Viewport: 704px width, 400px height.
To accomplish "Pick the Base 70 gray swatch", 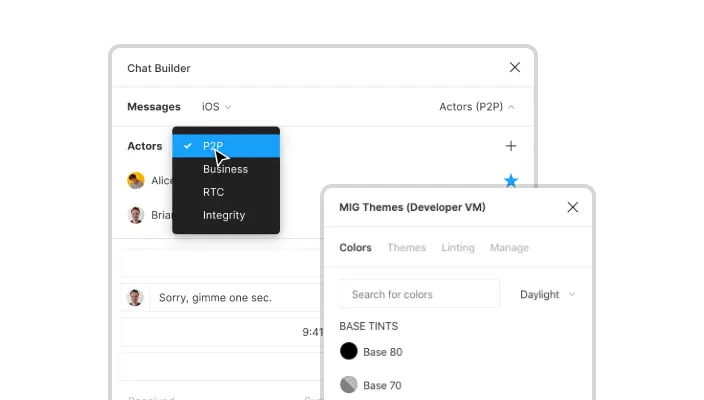I will 348,385.
